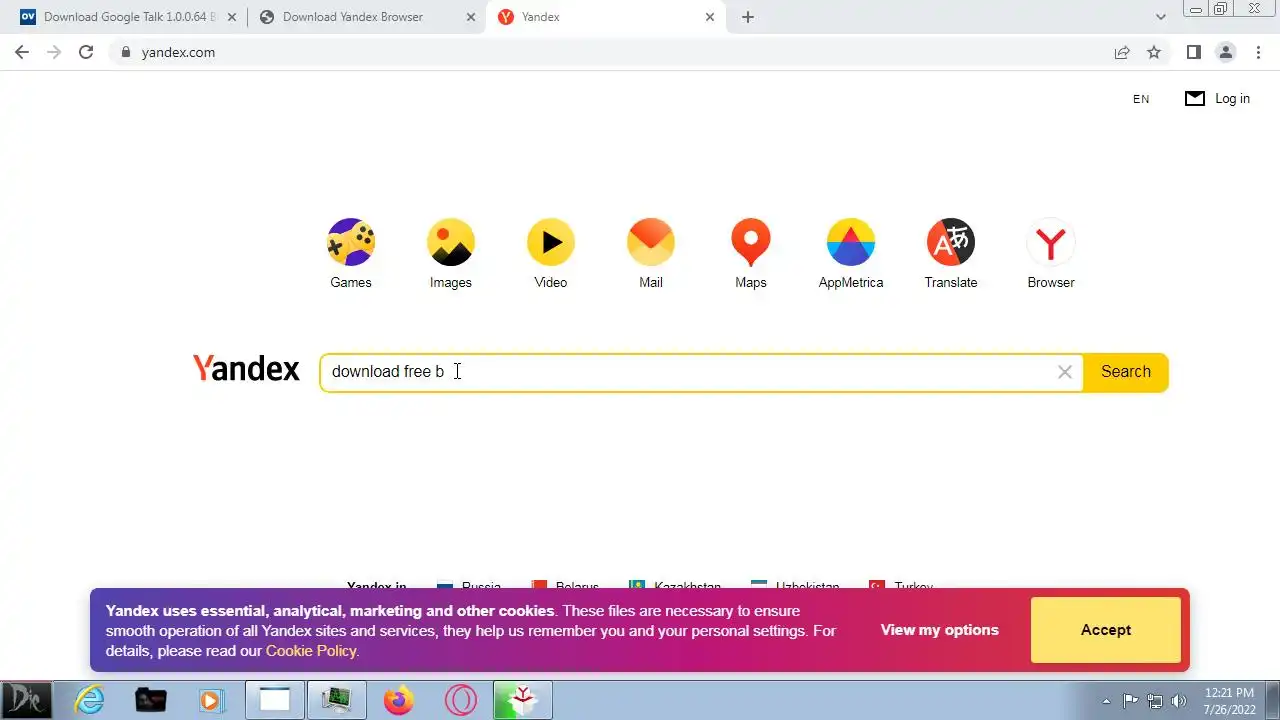This screenshot has width=1280, height=720.
Task: Go forward using the browser forward arrow
Action: (54, 52)
